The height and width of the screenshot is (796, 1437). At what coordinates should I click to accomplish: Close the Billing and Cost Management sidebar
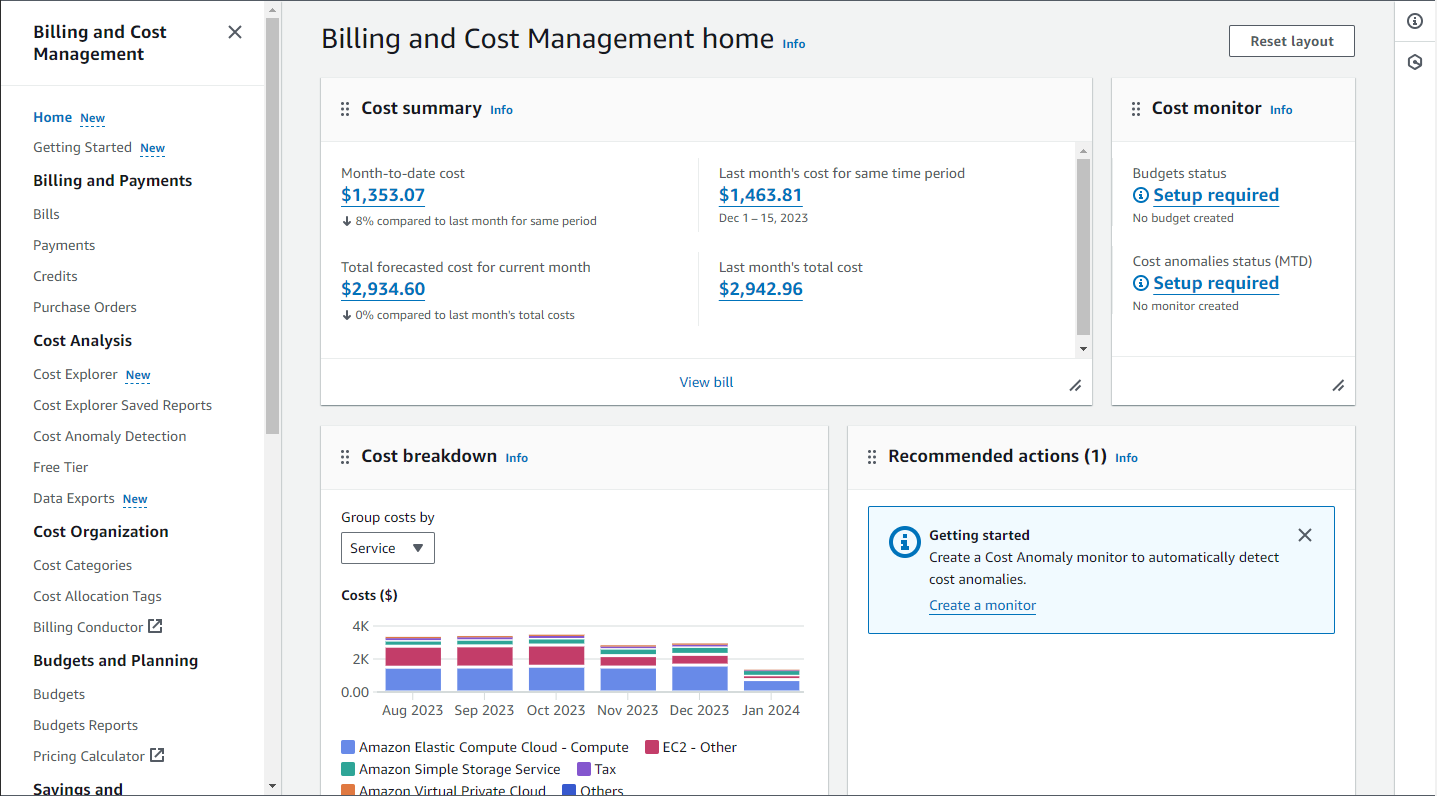click(x=235, y=32)
